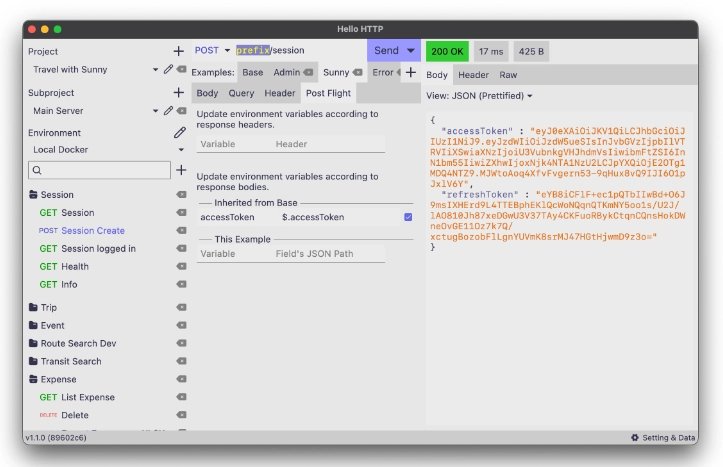The width and height of the screenshot is (723, 467).
Task: Delete the GET Health request
Action: click(182, 266)
